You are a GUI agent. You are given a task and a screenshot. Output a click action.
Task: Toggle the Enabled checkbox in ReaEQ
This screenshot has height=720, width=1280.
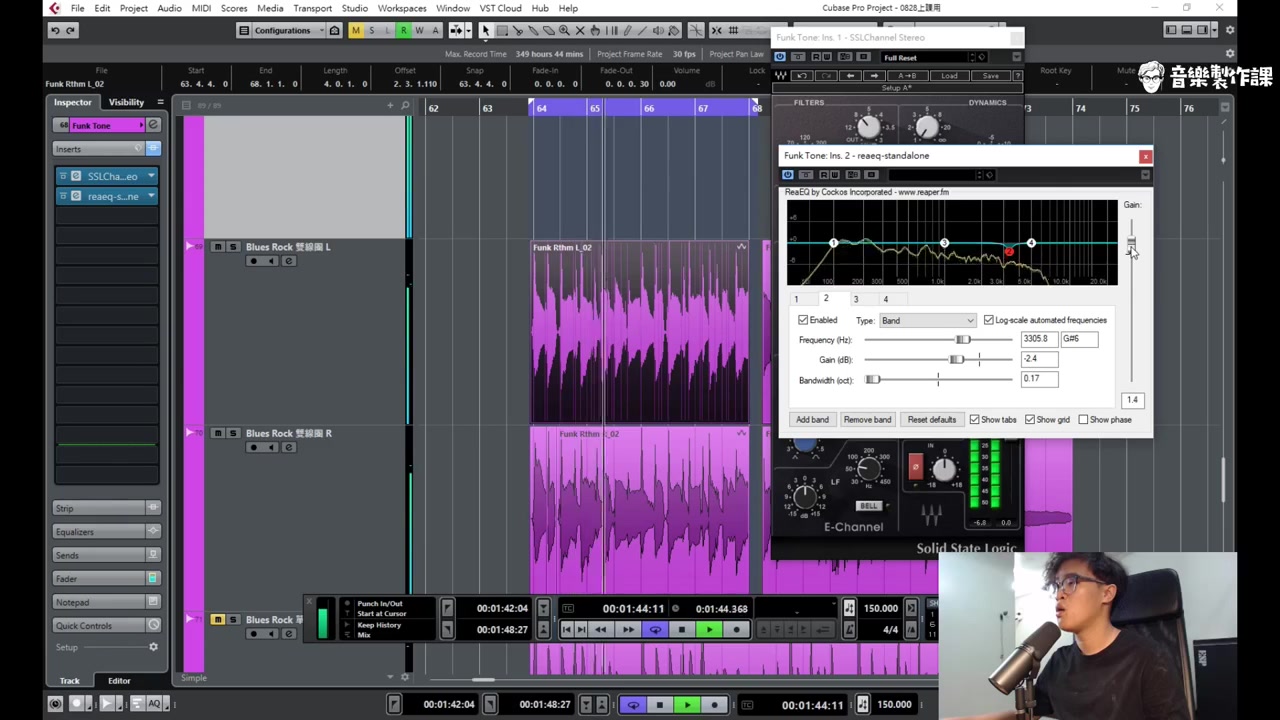[x=803, y=320]
